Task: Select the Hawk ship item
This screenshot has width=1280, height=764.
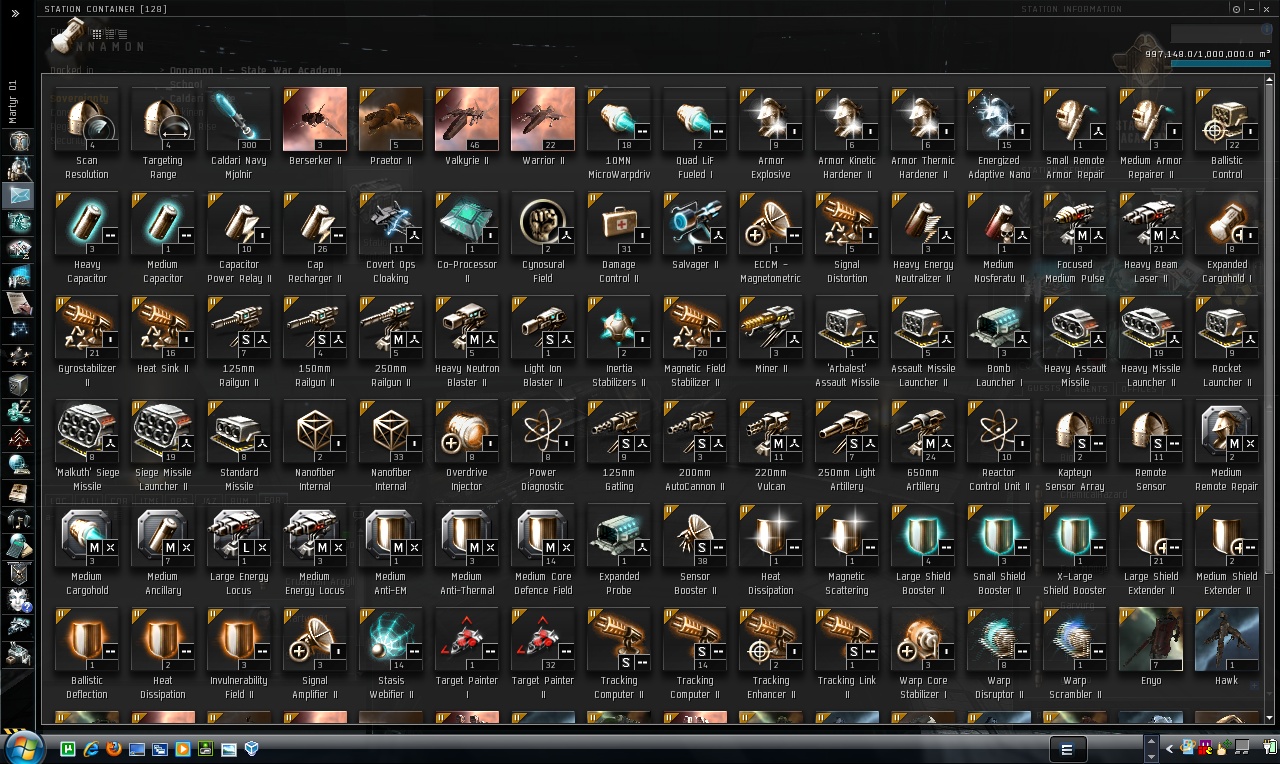Action: pyautogui.click(x=1227, y=639)
